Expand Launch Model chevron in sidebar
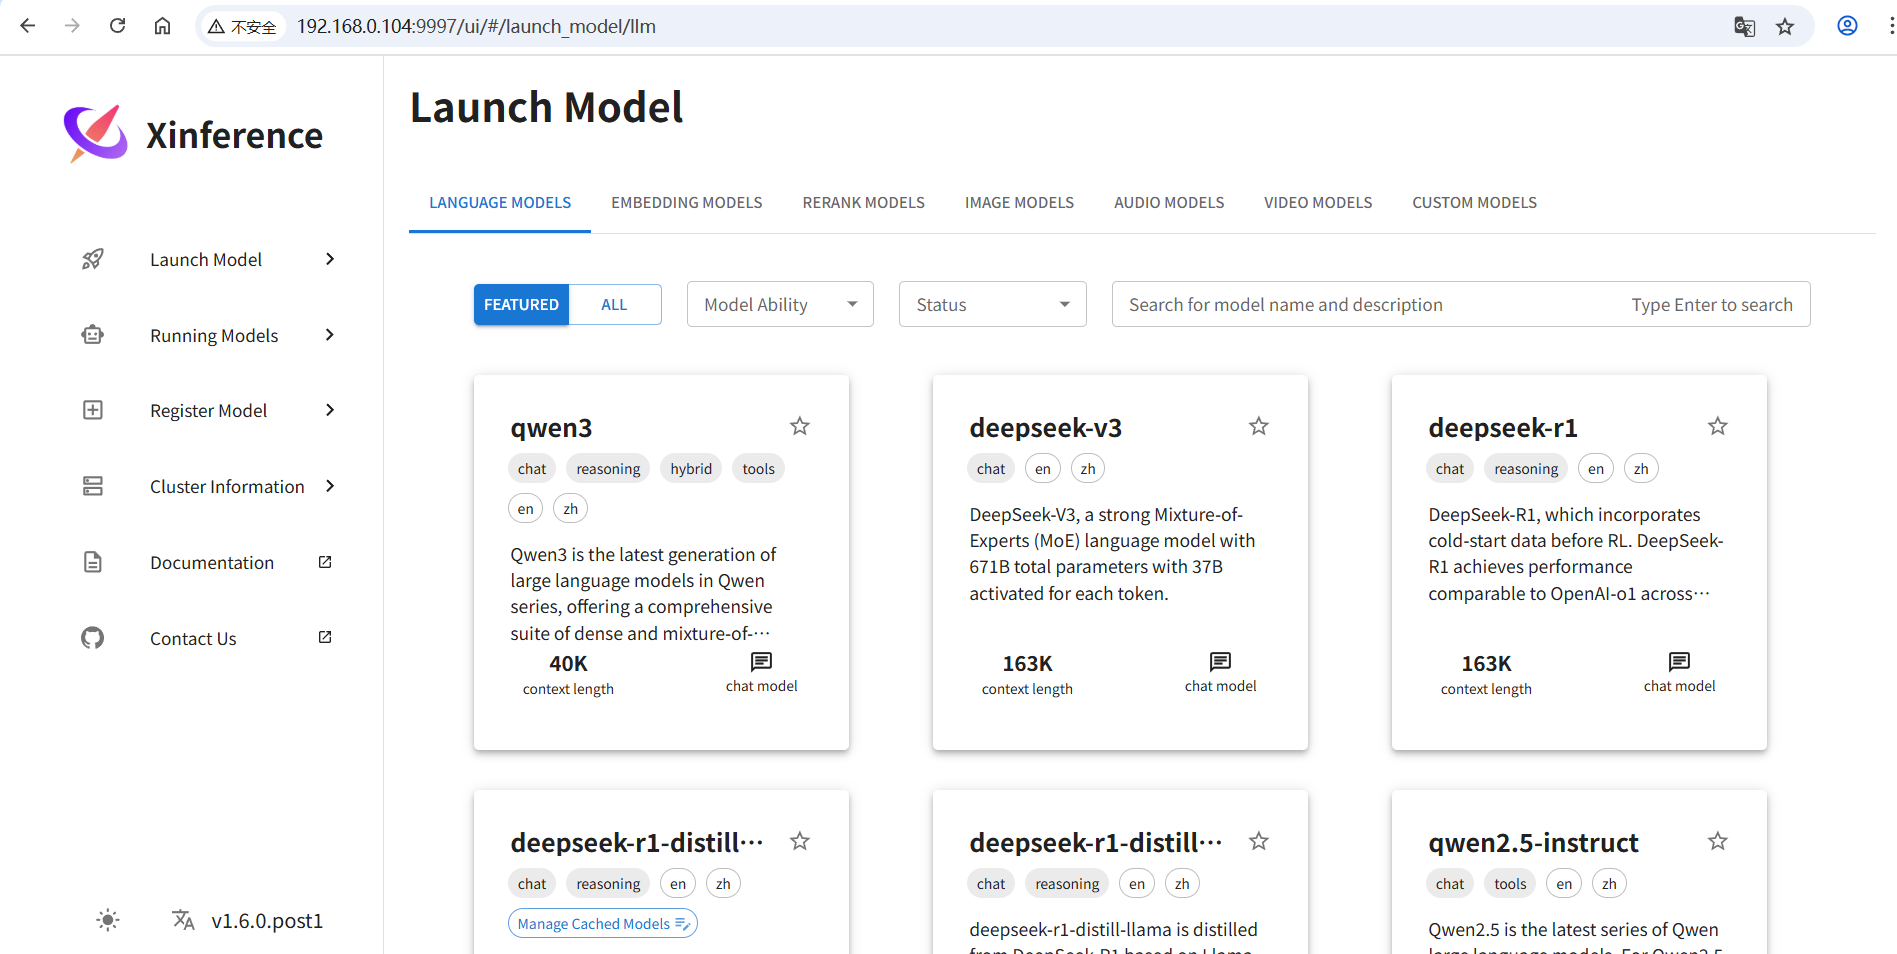This screenshot has width=1897, height=954. tap(330, 259)
